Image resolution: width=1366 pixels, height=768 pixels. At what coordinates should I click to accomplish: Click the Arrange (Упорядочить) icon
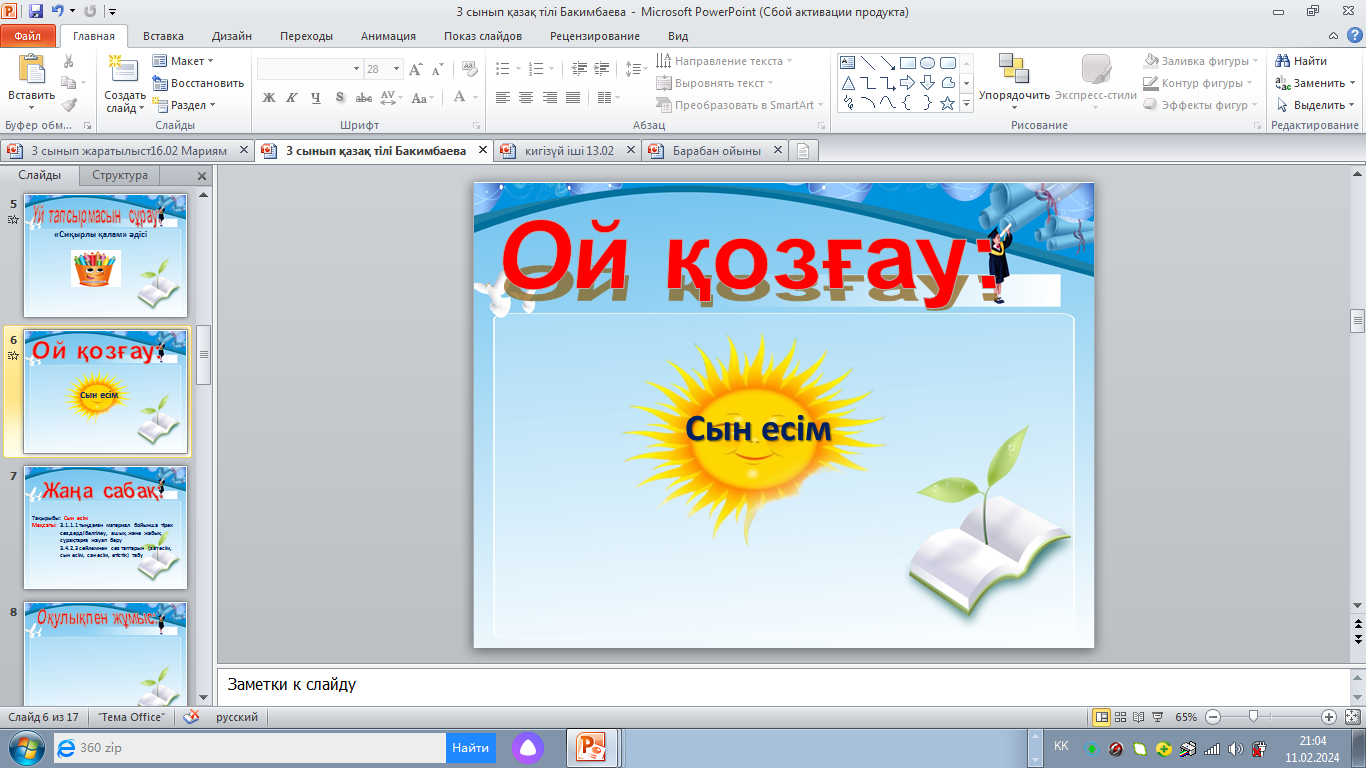[1013, 70]
